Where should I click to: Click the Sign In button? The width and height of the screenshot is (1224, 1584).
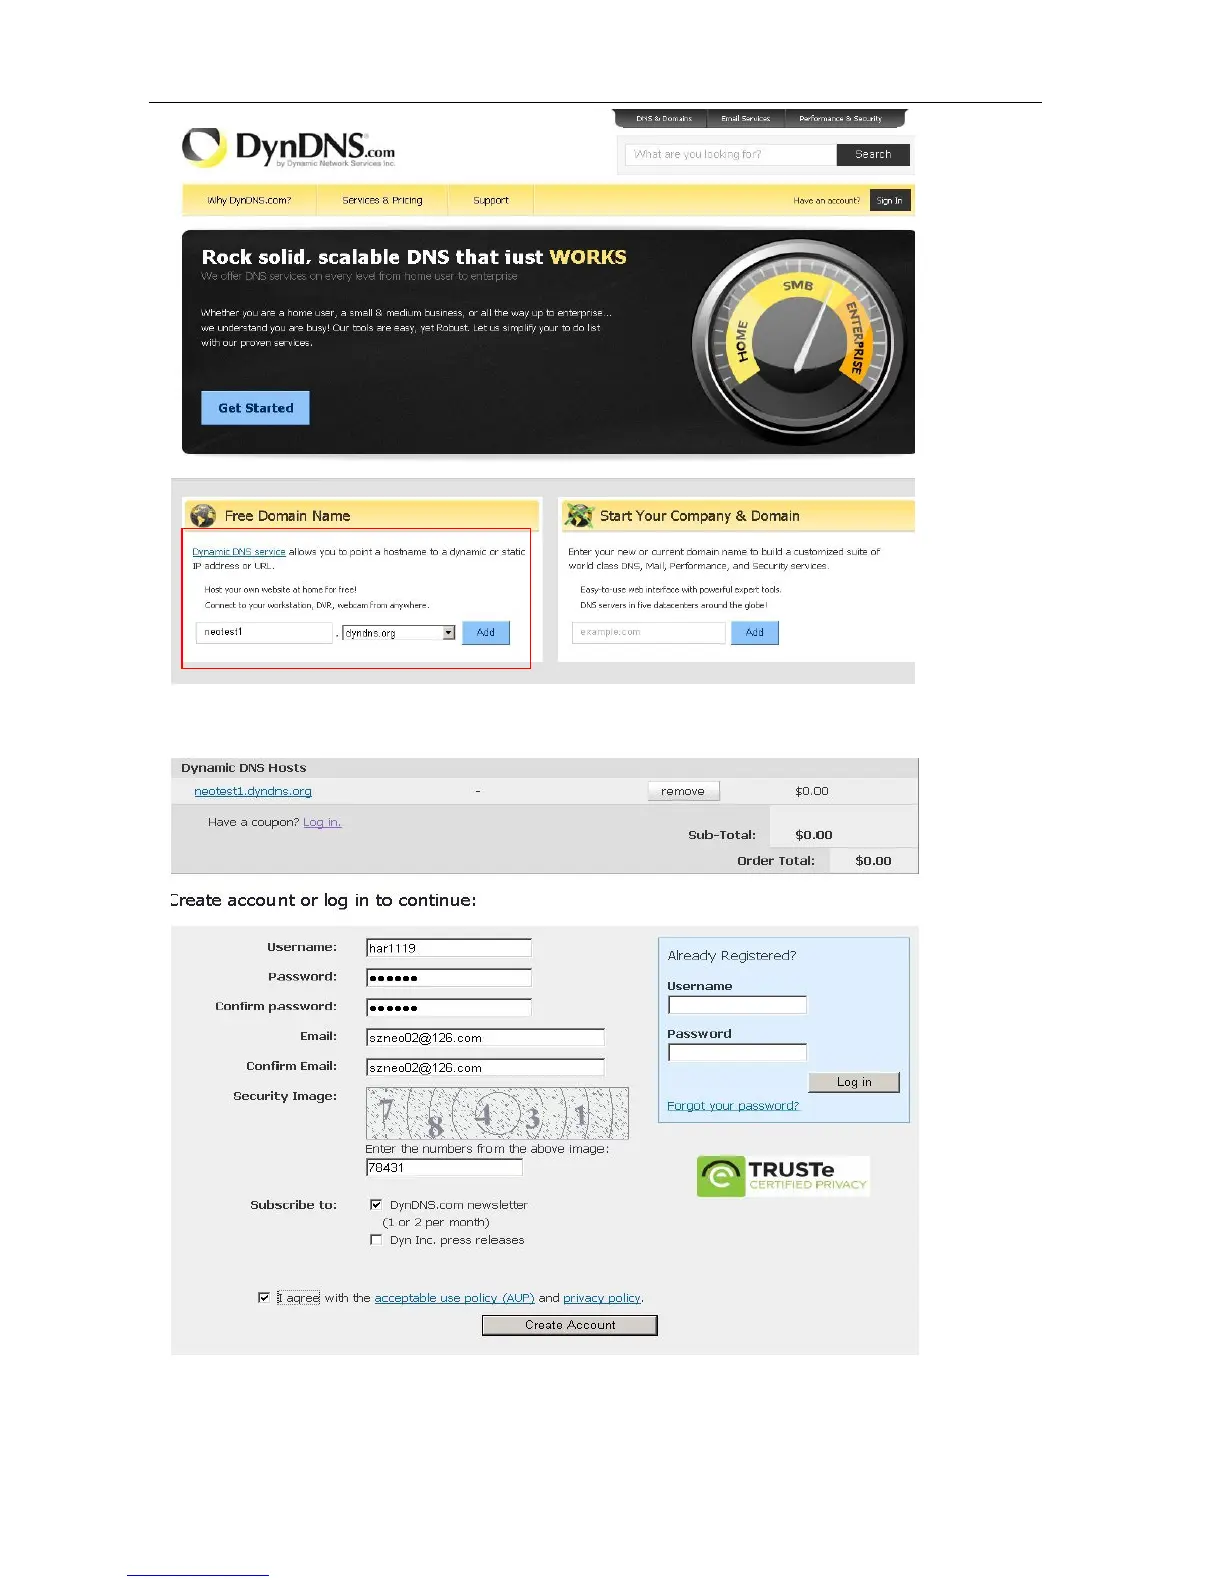coord(889,201)
